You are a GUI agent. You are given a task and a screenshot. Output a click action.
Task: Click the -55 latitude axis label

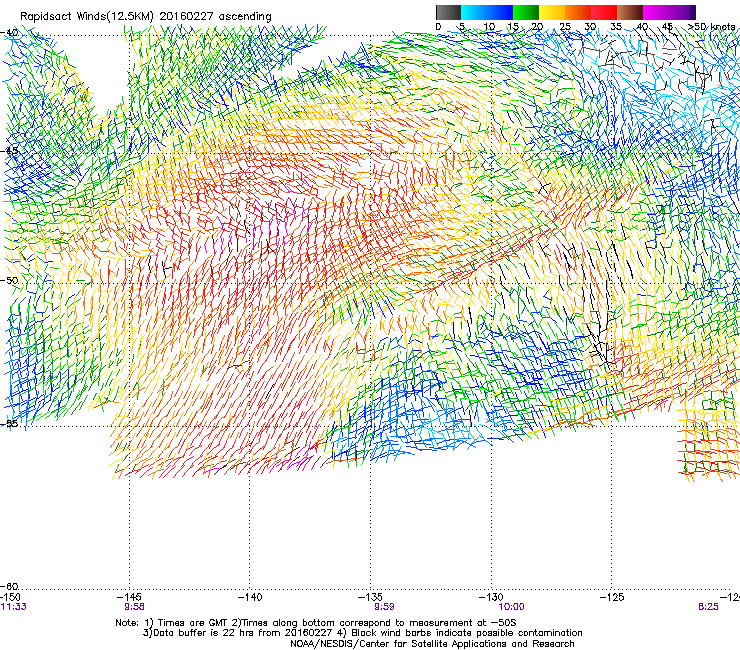pyautogui.click(x=9, y=423)
